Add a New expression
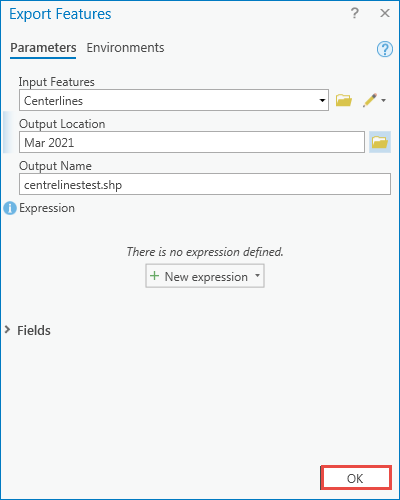 coord(205,276)
